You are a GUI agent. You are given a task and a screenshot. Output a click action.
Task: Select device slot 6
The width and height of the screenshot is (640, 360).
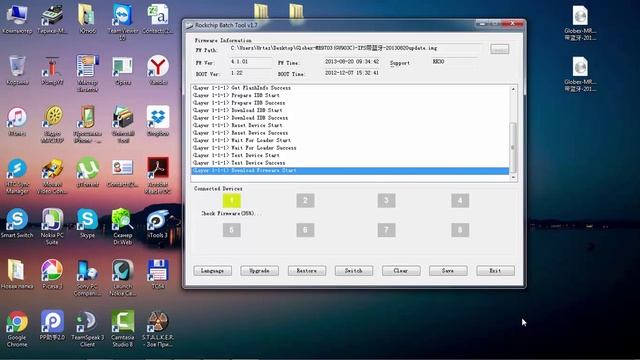tap(305, 230)
